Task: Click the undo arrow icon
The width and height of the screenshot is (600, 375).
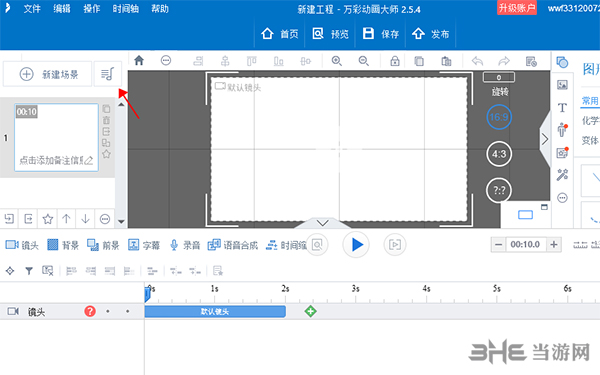Action: (477, 61)
